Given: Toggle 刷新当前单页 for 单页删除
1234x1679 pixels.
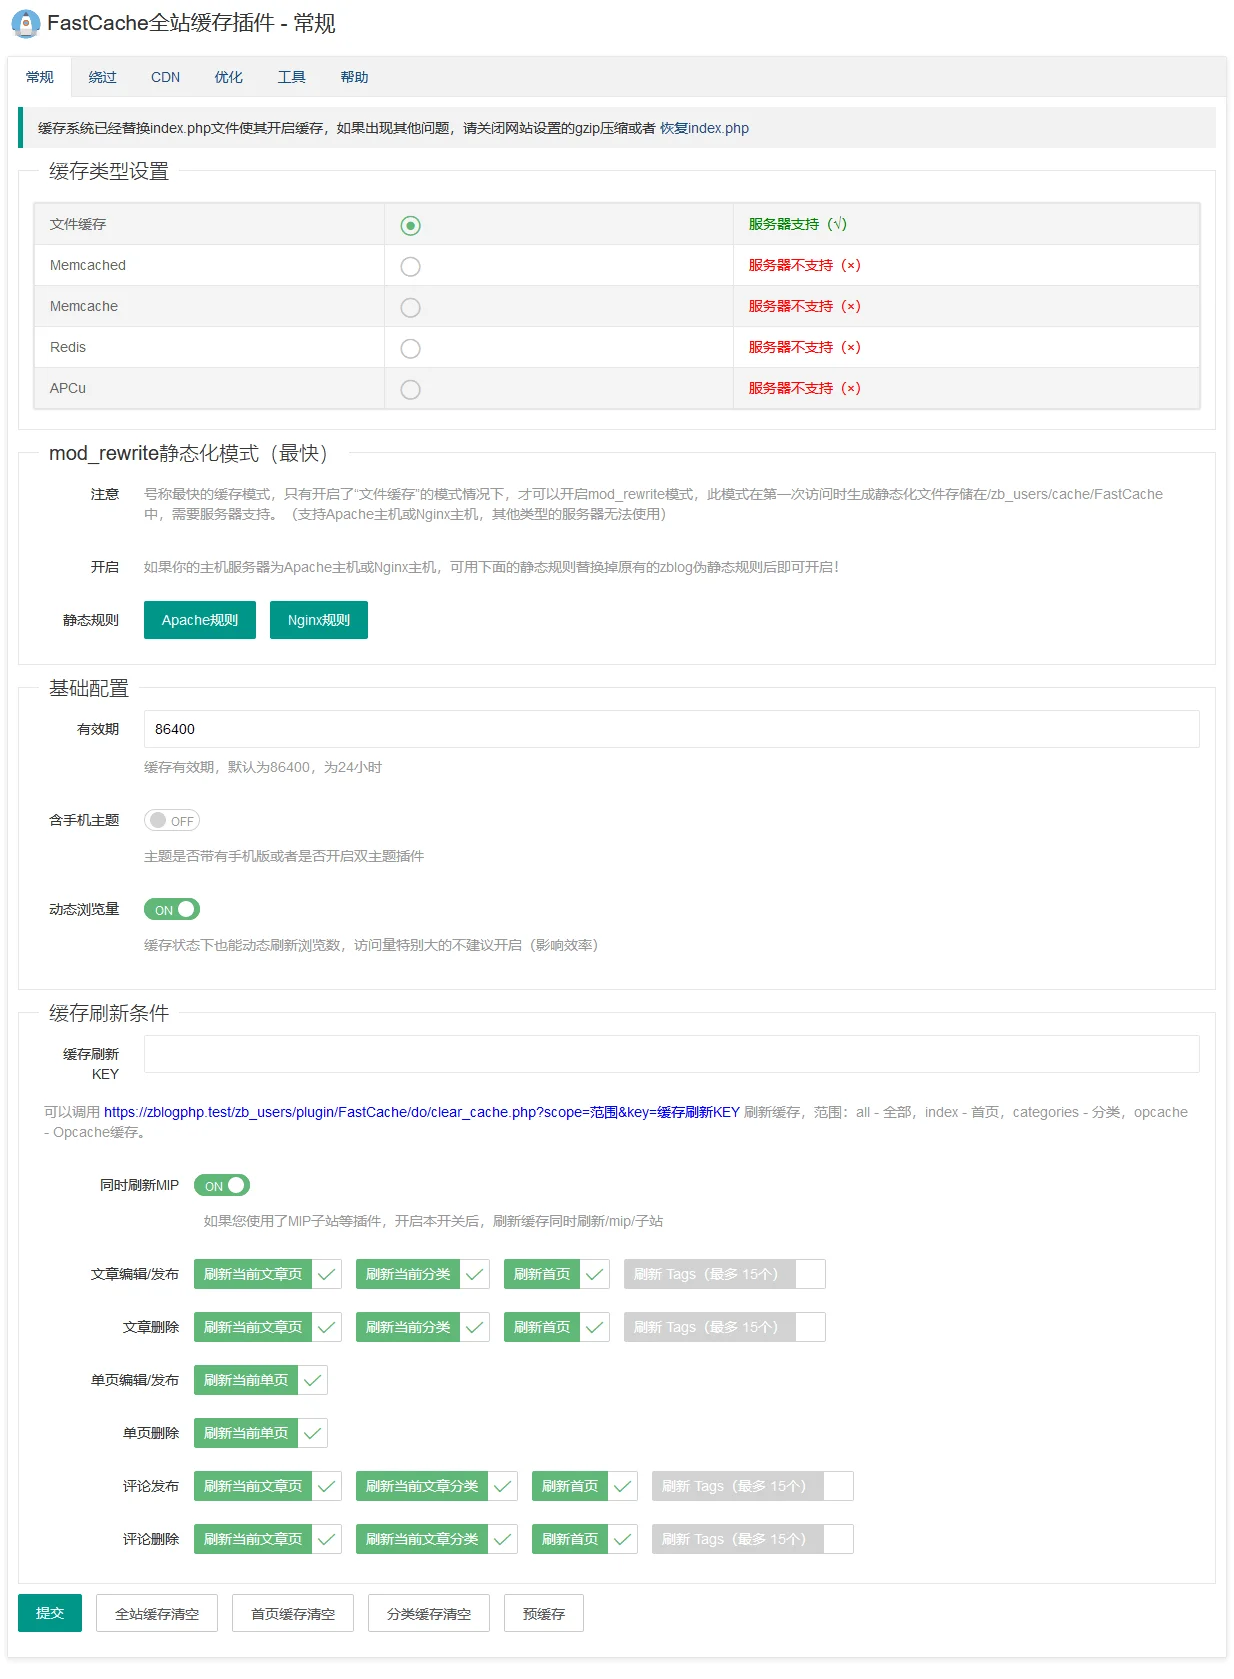Looking at the screenshot, I should click(261, 1433).
